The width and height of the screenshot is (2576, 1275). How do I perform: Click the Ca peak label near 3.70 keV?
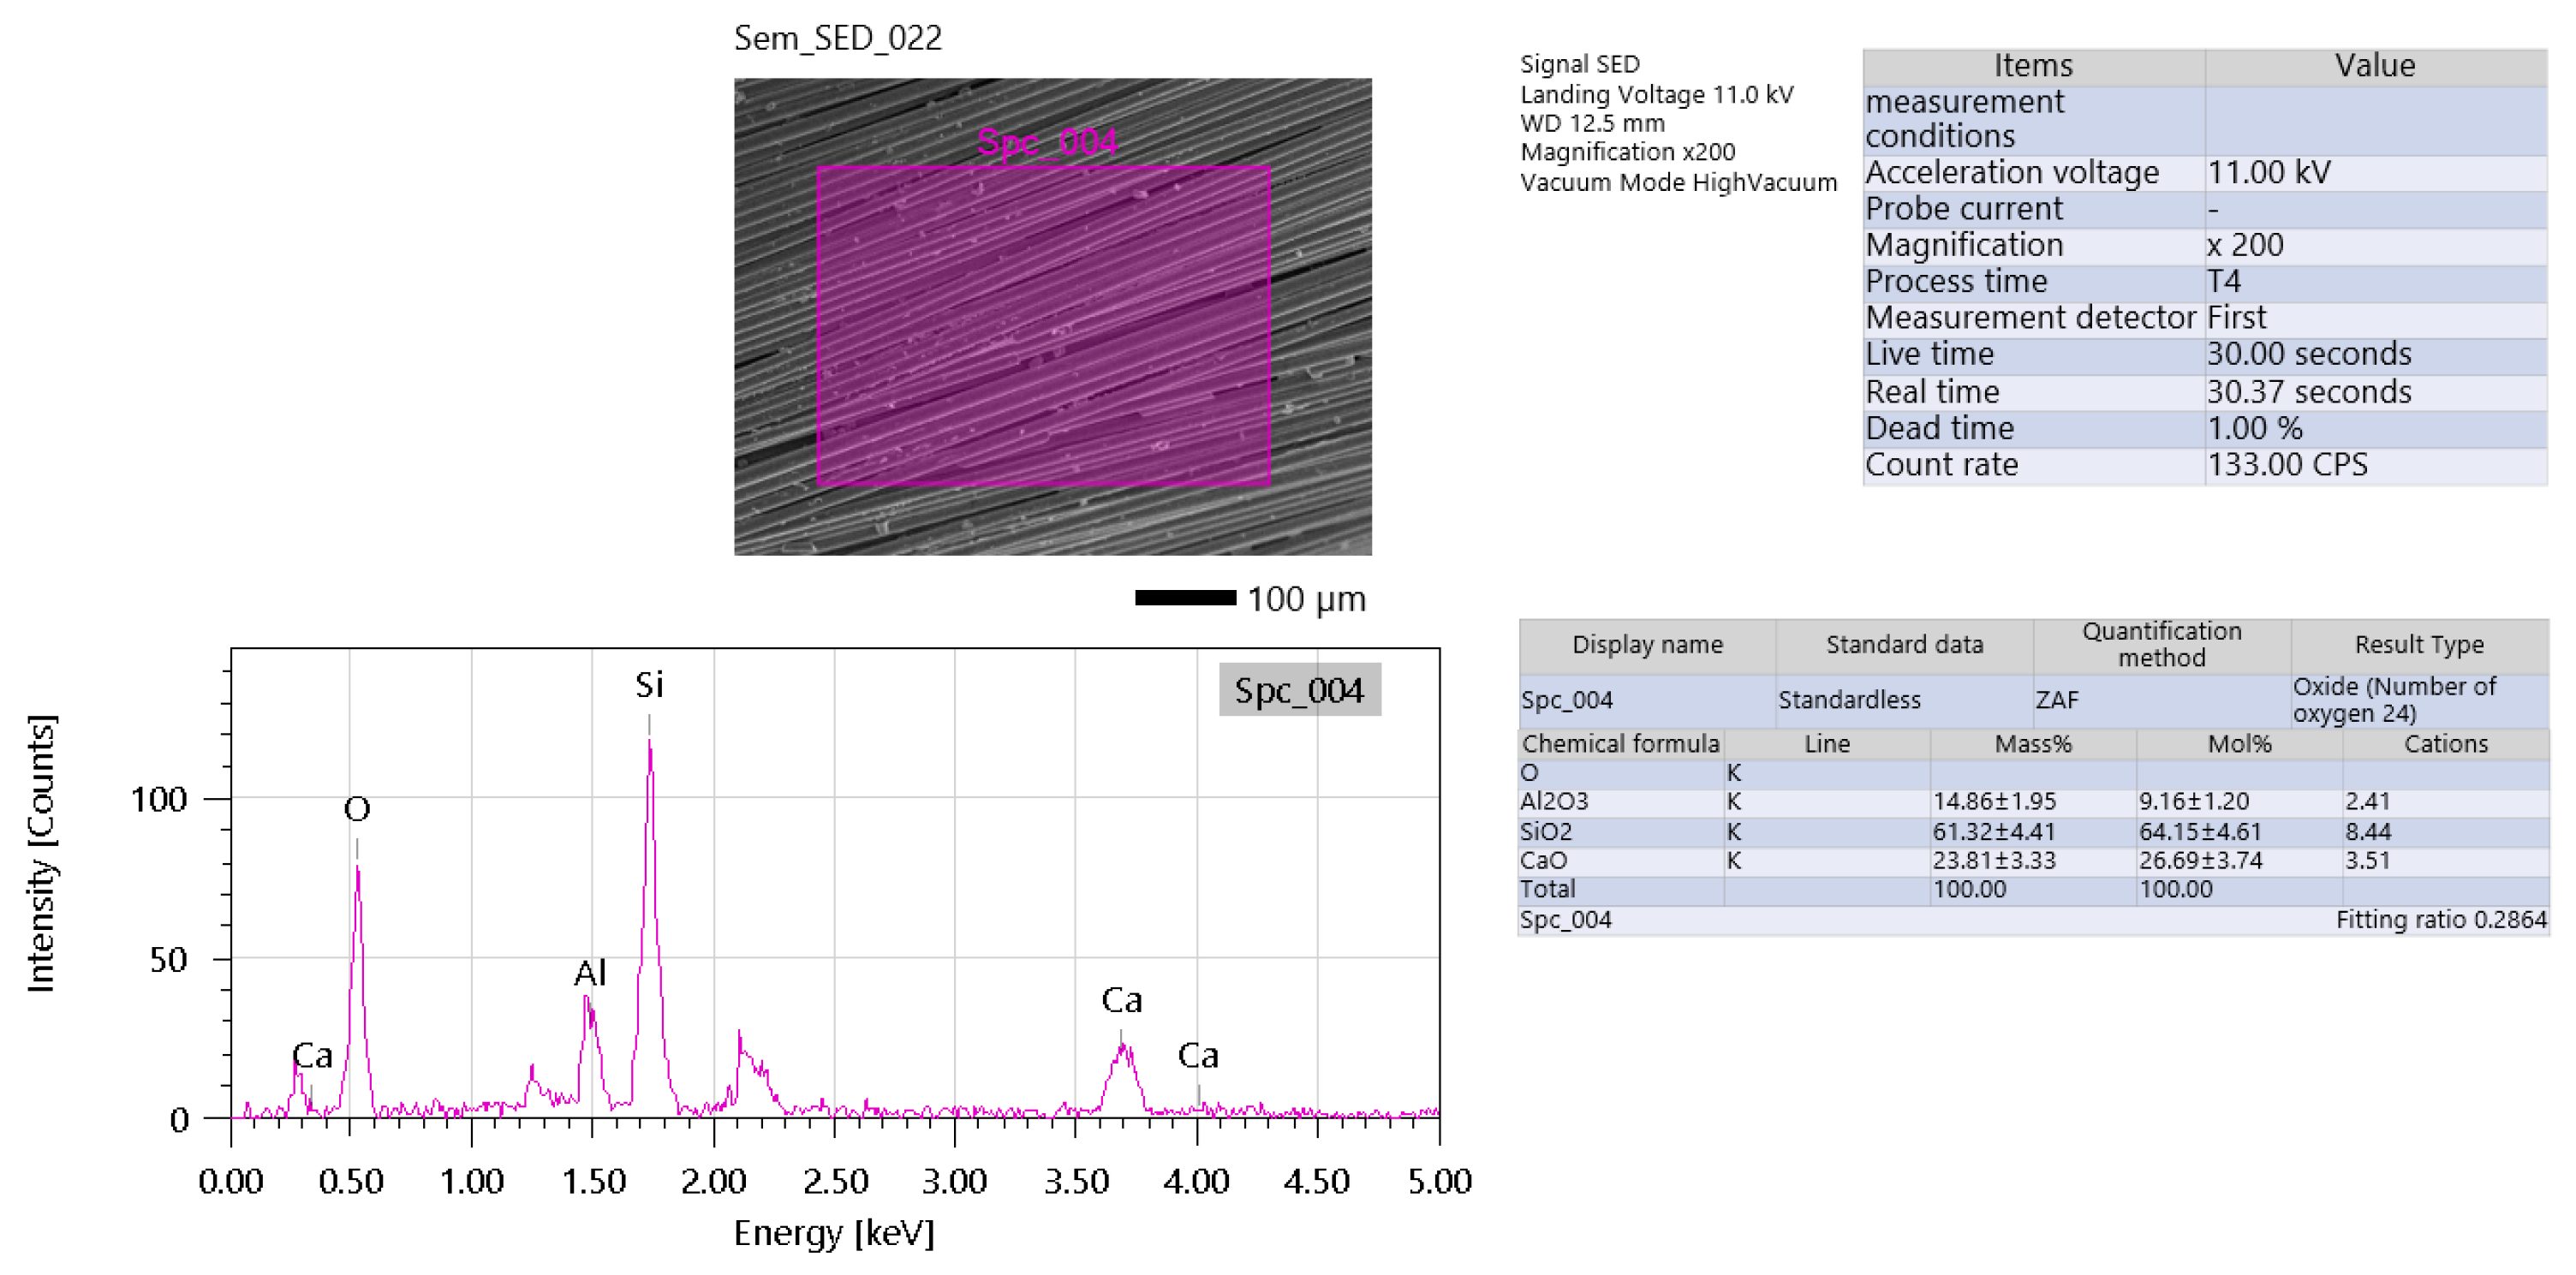[x=1121, y=999]
